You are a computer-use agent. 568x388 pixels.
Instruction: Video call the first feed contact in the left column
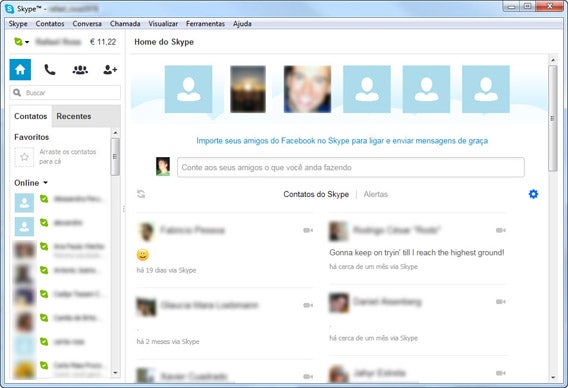[x=308, y=230]
